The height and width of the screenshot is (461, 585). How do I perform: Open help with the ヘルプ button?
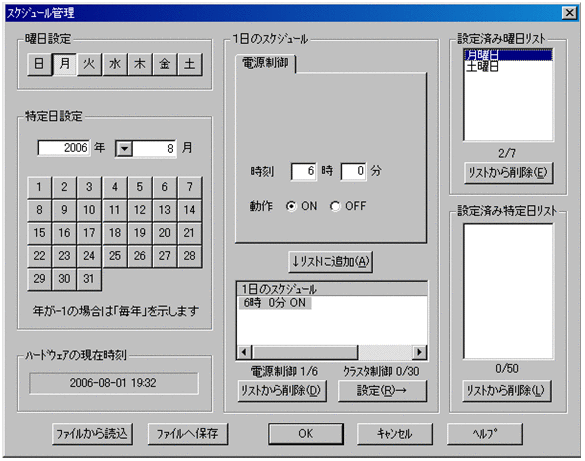(485, 434)
